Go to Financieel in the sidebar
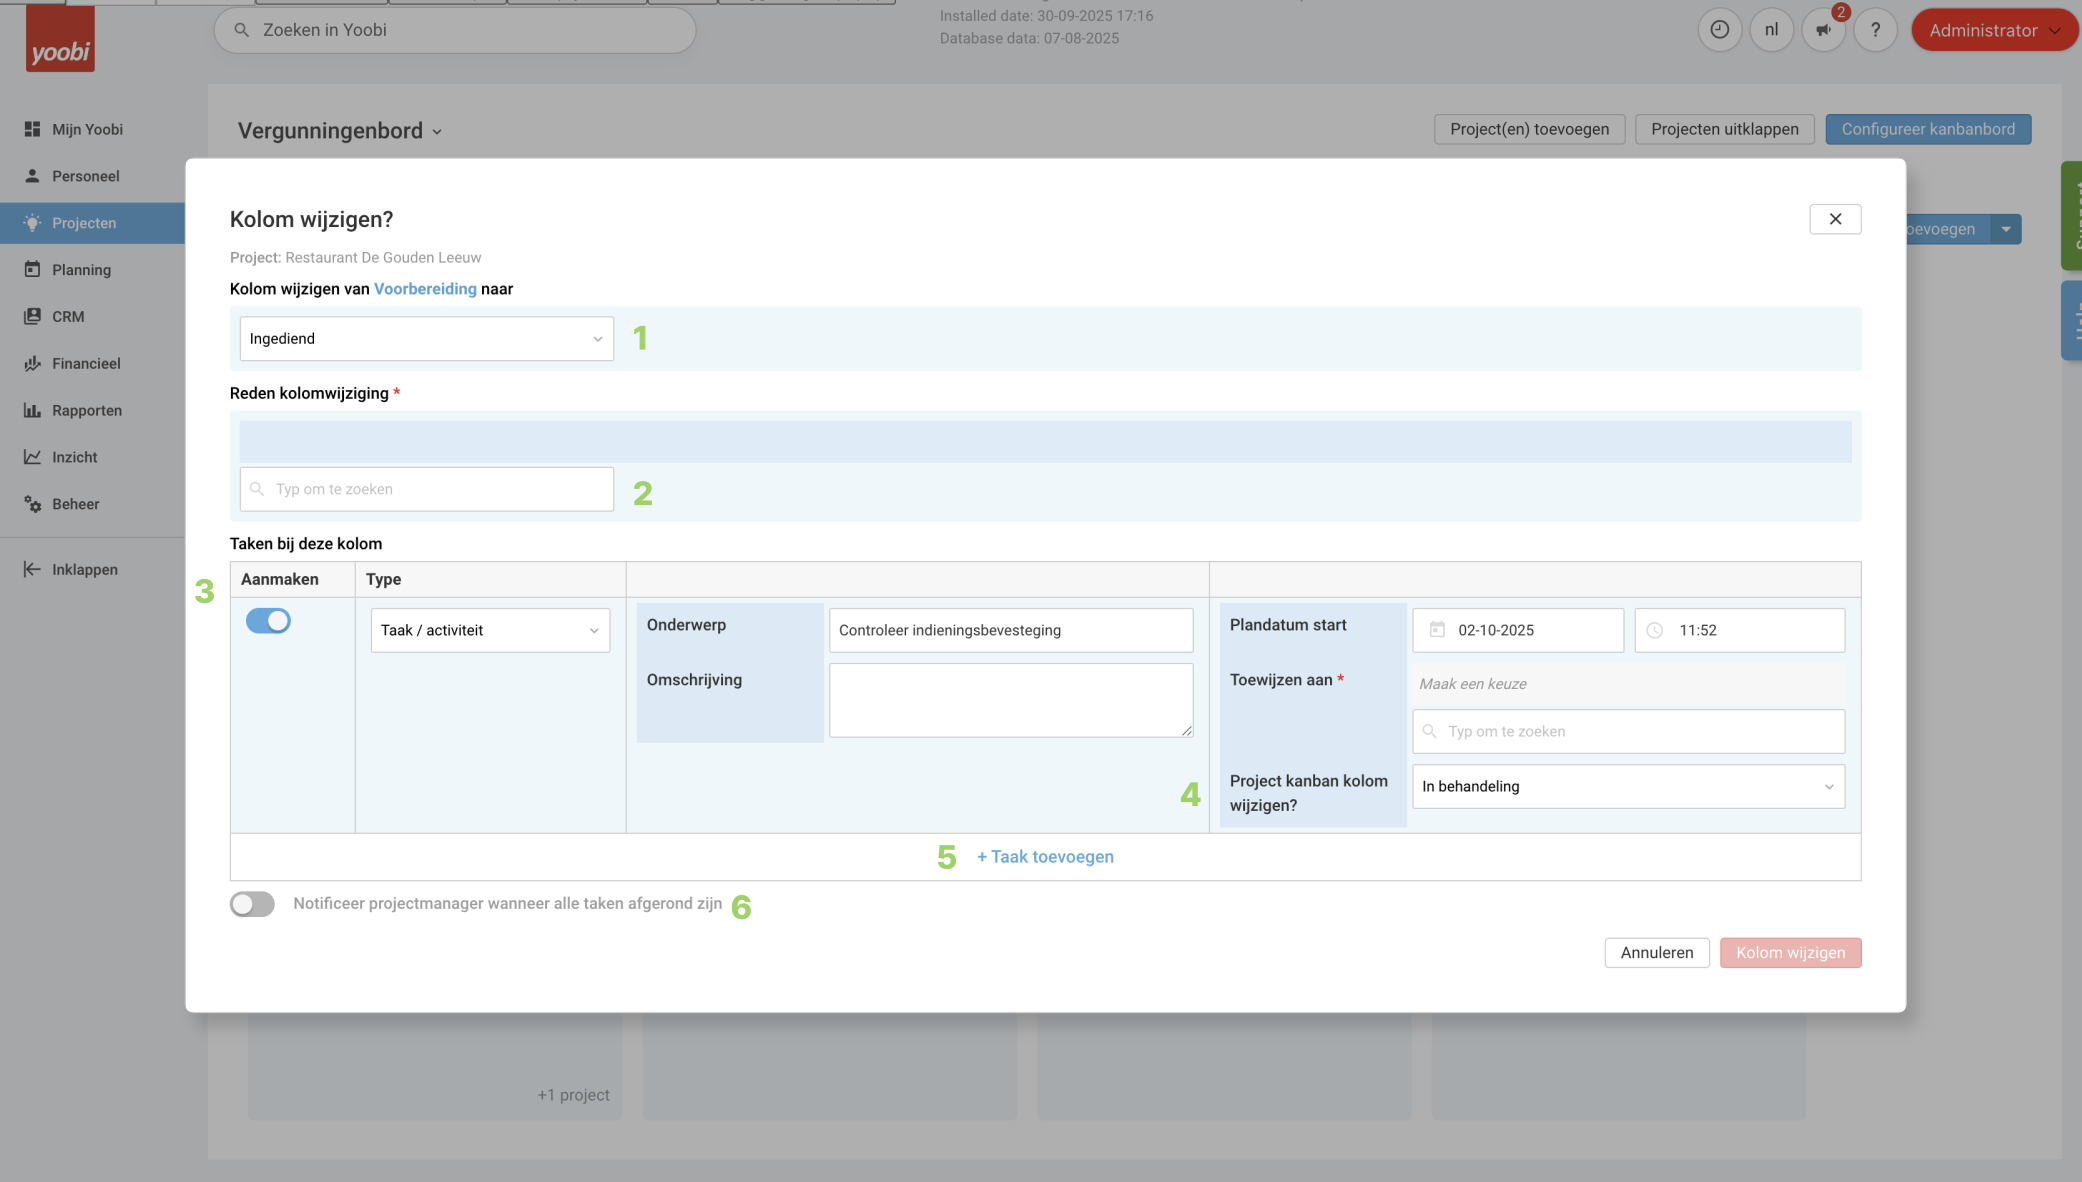2082x1182 pixels. 86,364
